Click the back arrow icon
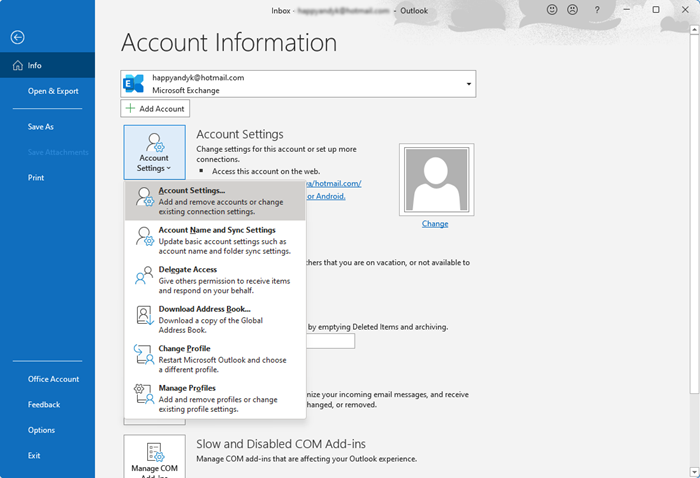This screenshot has height=478, width=700. click(17, 37)
